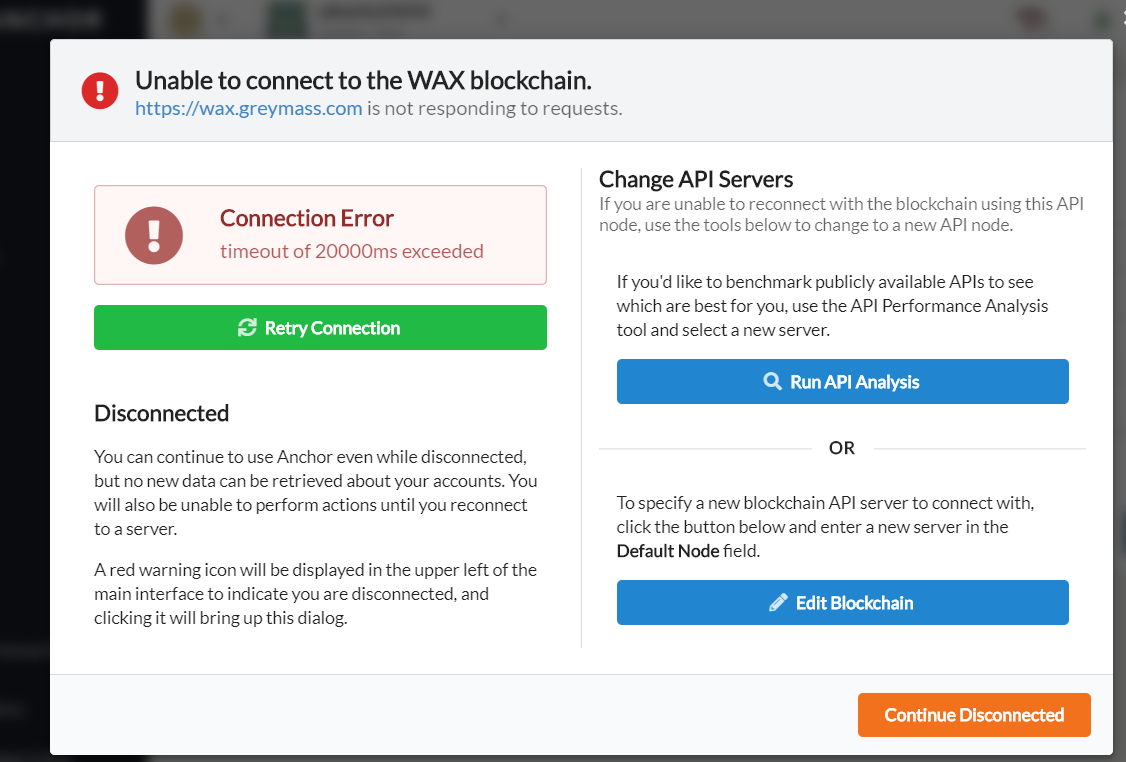Open the Edit Blockchain settings
Viewport: 1126px width, 762px height.
tap(842, 602)
